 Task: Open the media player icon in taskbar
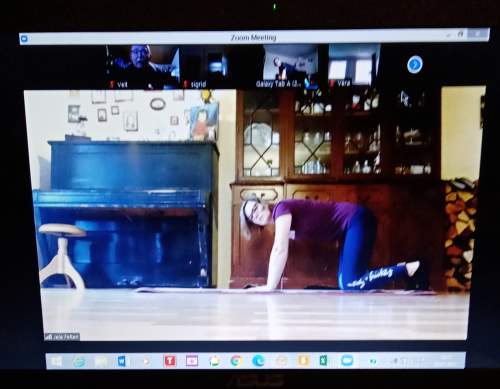[x=146, y=361]
